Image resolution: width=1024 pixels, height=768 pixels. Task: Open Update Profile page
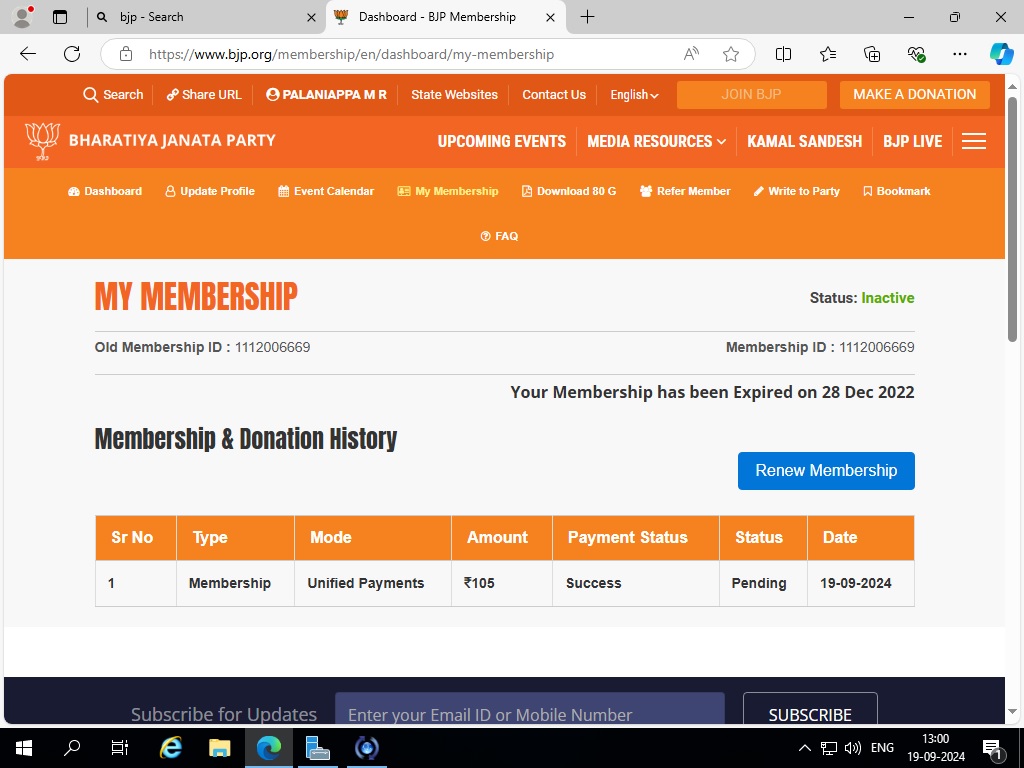210,191
